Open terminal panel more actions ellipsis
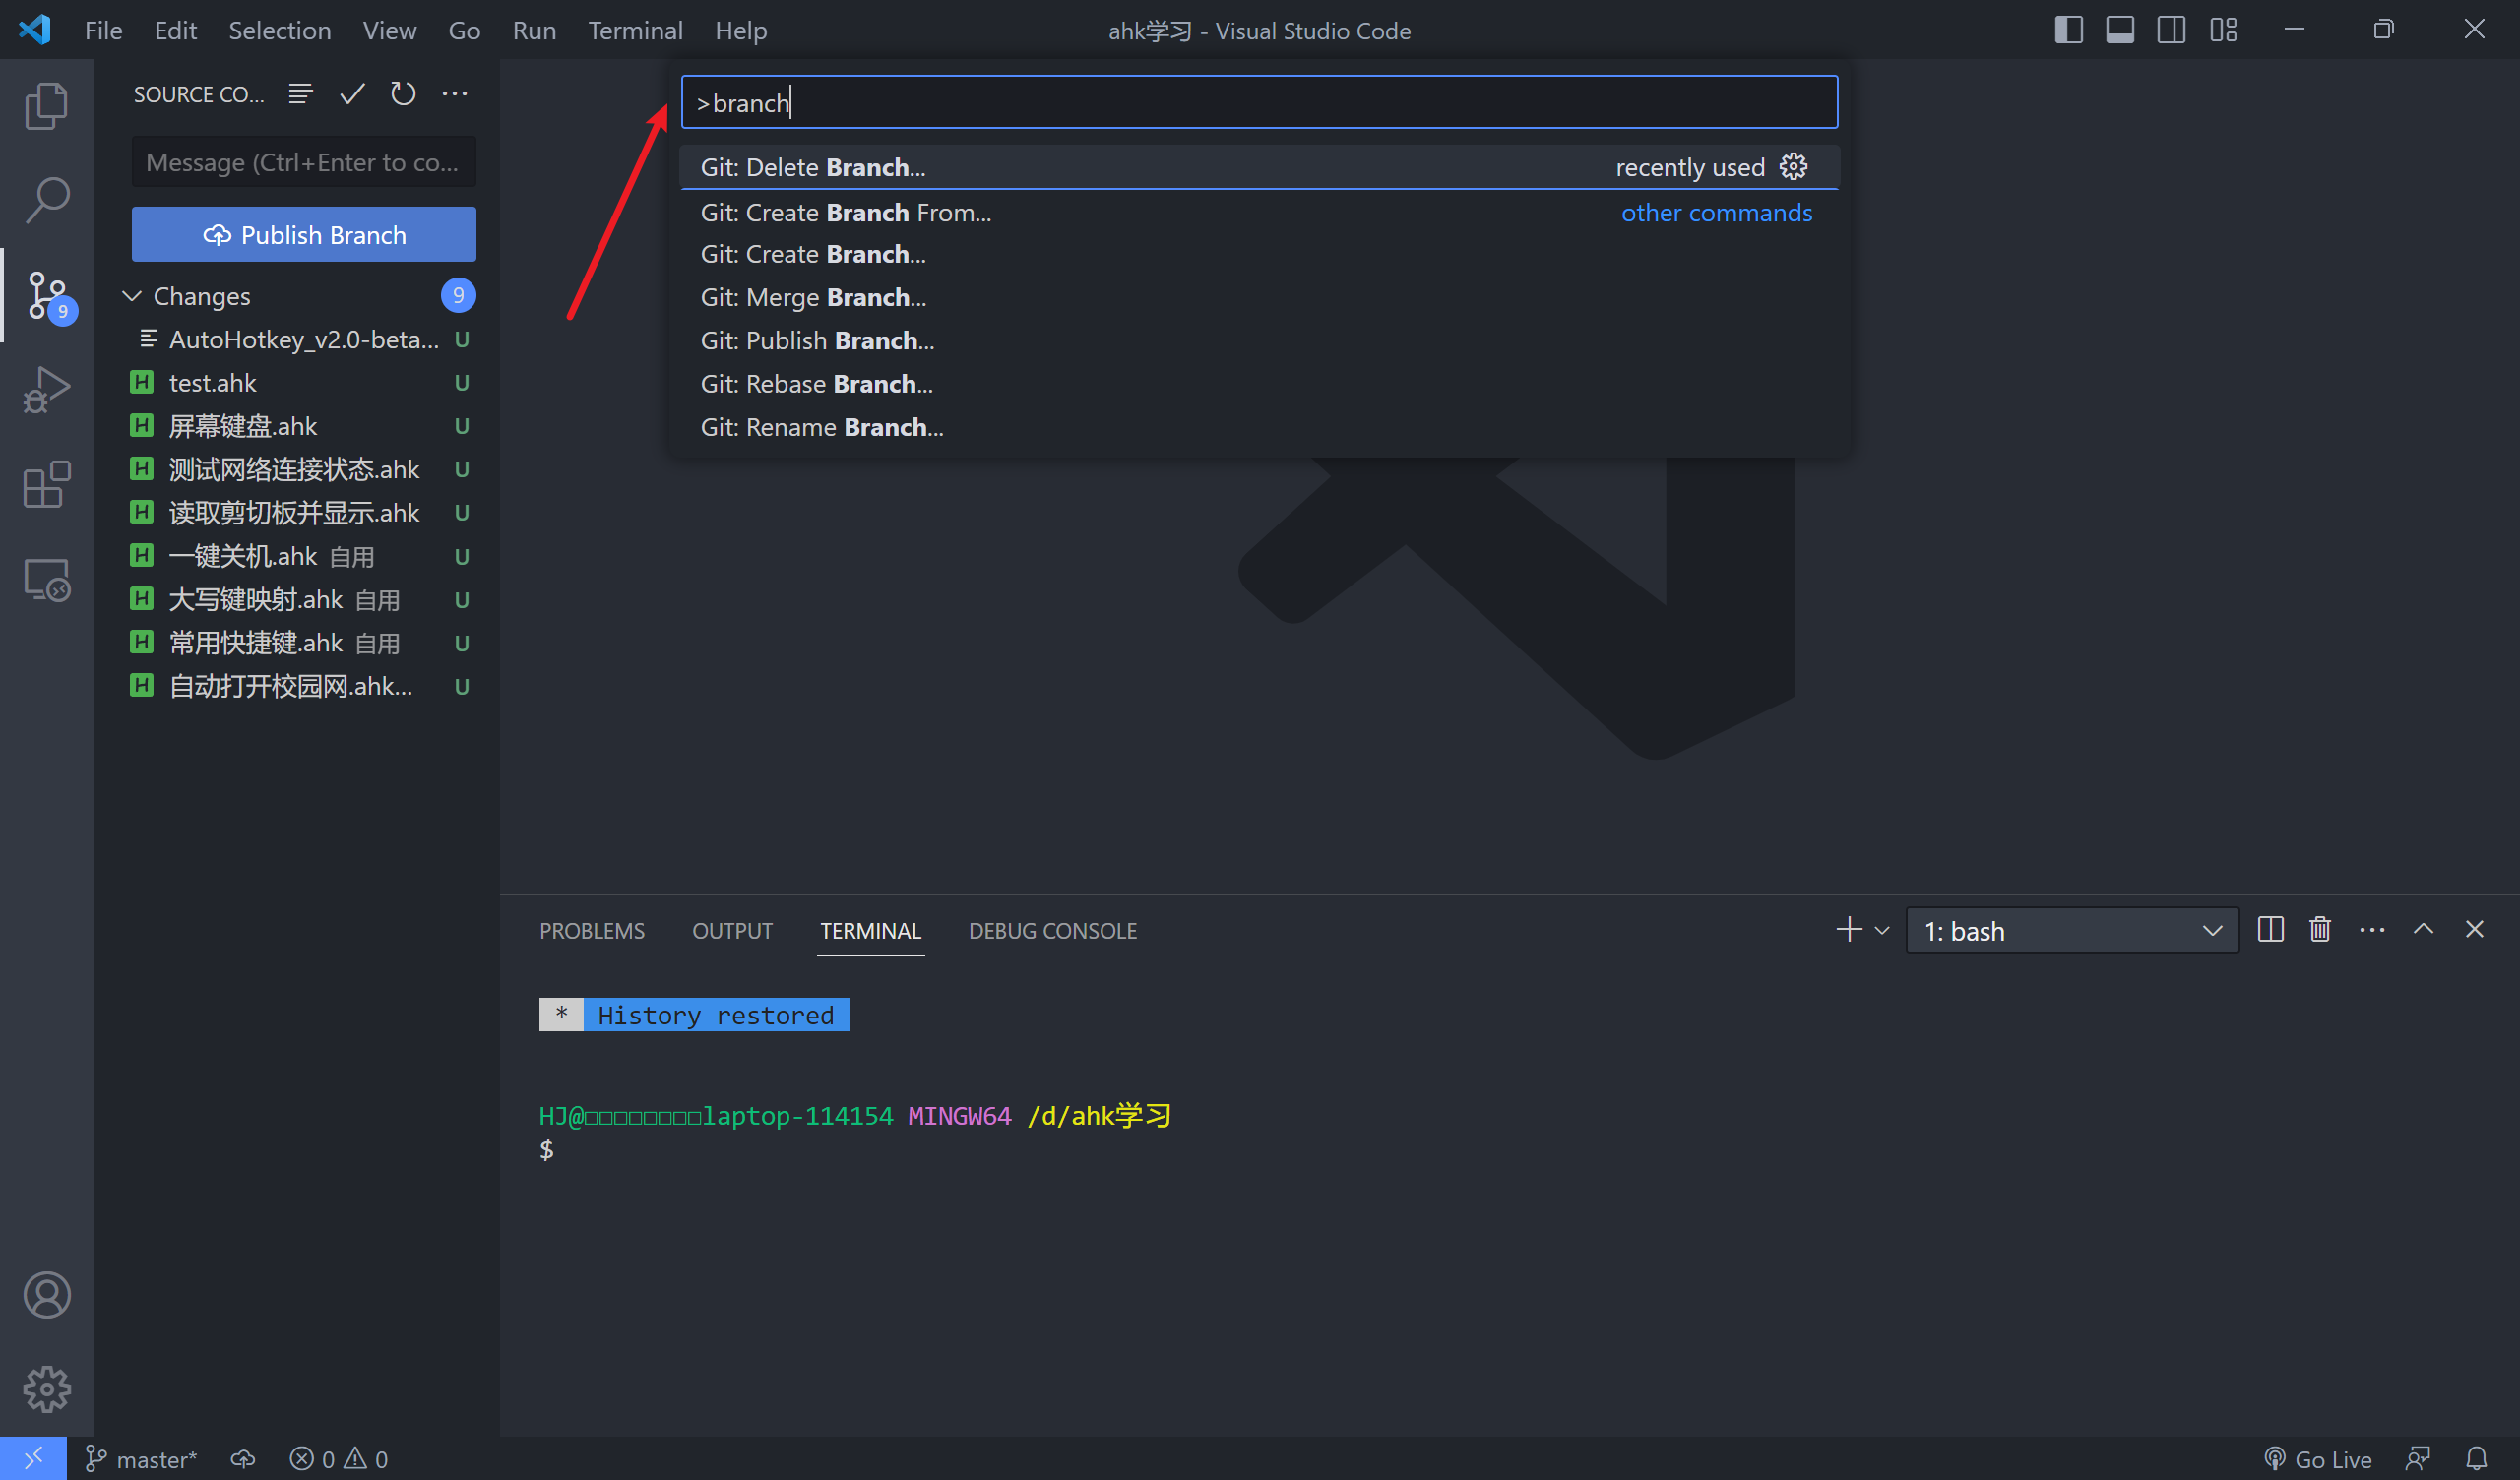Viewport: 2520px width, 1480px height. 2372,930
